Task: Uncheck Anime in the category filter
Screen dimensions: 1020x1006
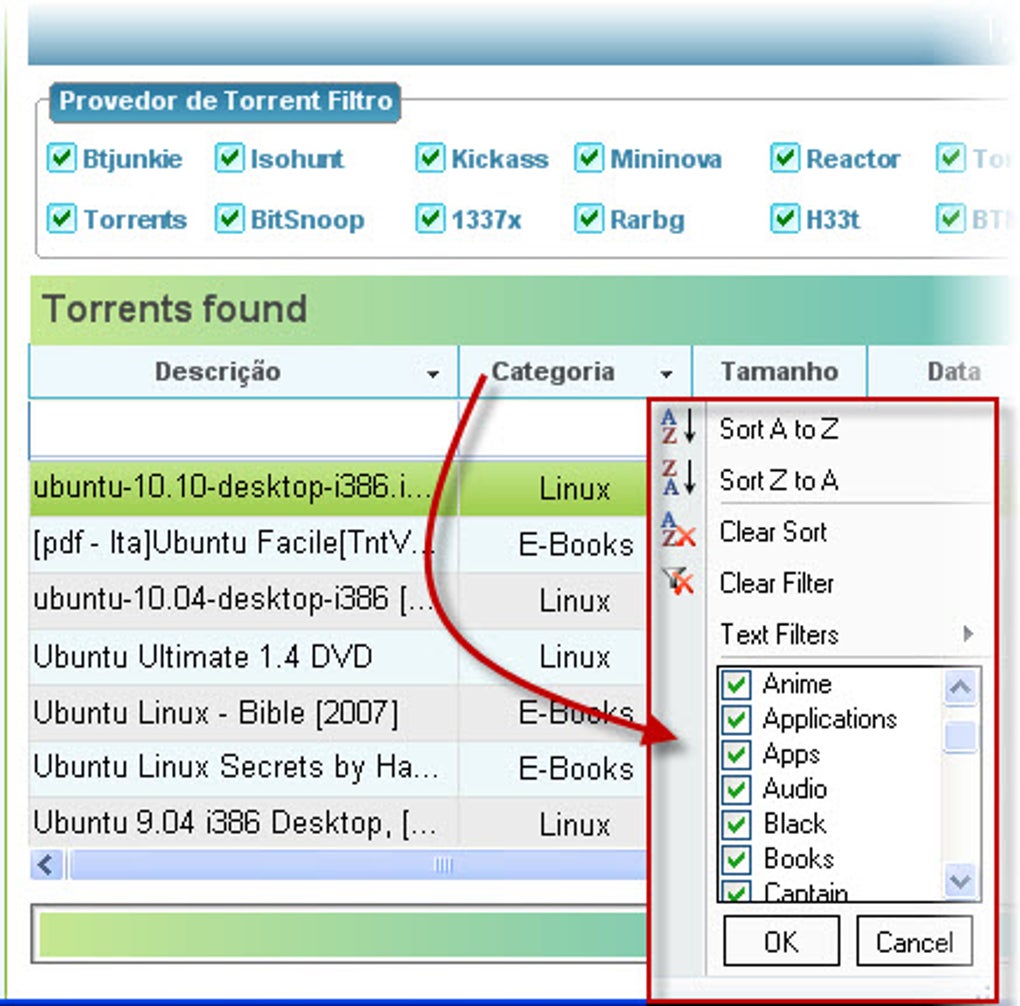Action: pos(736,685)
